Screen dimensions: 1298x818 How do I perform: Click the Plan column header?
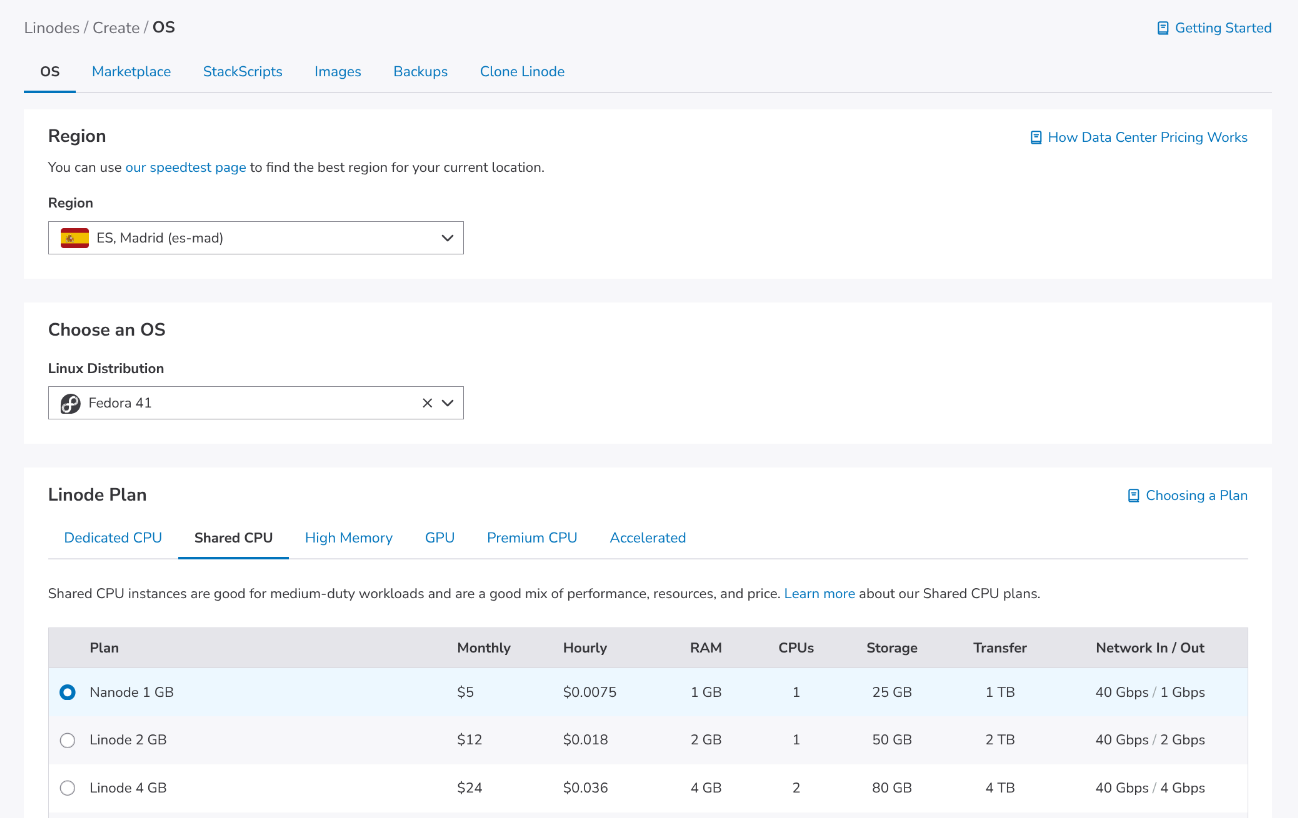coord(104,648)
